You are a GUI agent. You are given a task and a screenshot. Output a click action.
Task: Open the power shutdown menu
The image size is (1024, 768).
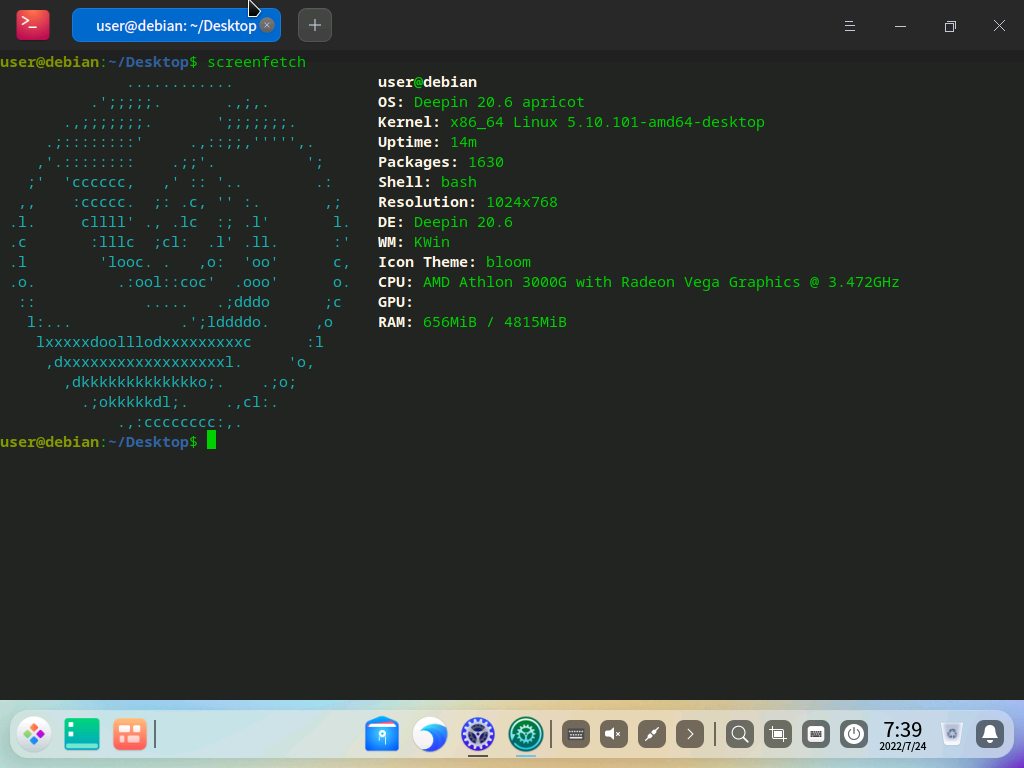tap(854, 735)
